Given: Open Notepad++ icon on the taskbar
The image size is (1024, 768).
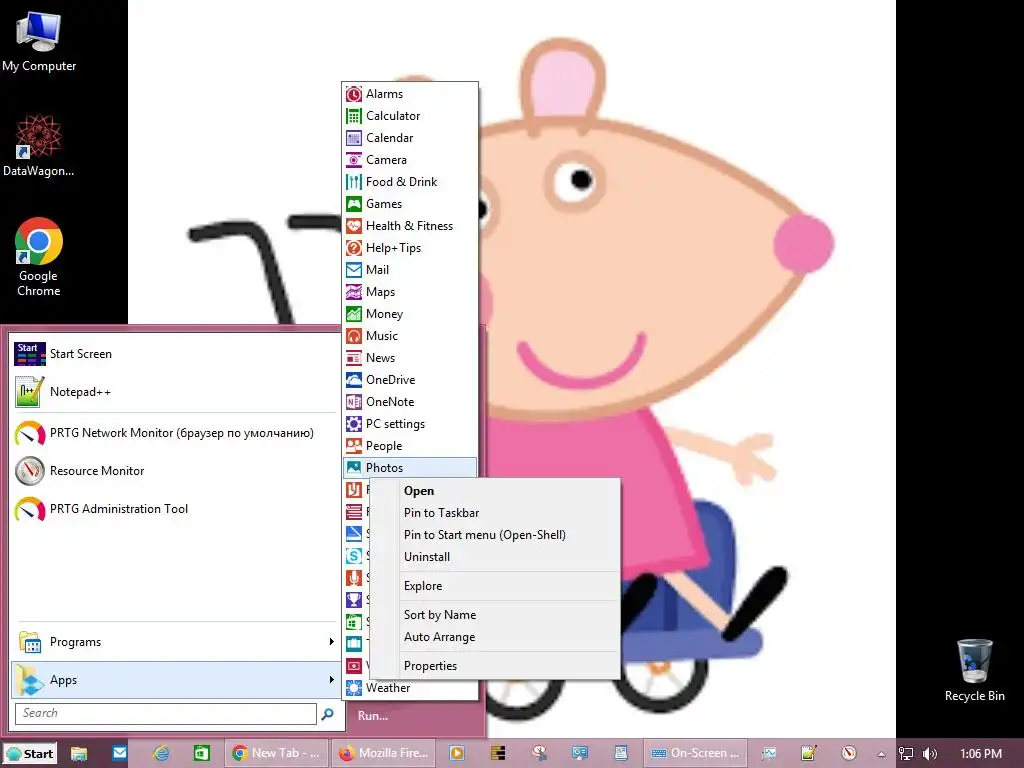Looking at the screenshot, I should pyautogui.click(x=808, y=754).
